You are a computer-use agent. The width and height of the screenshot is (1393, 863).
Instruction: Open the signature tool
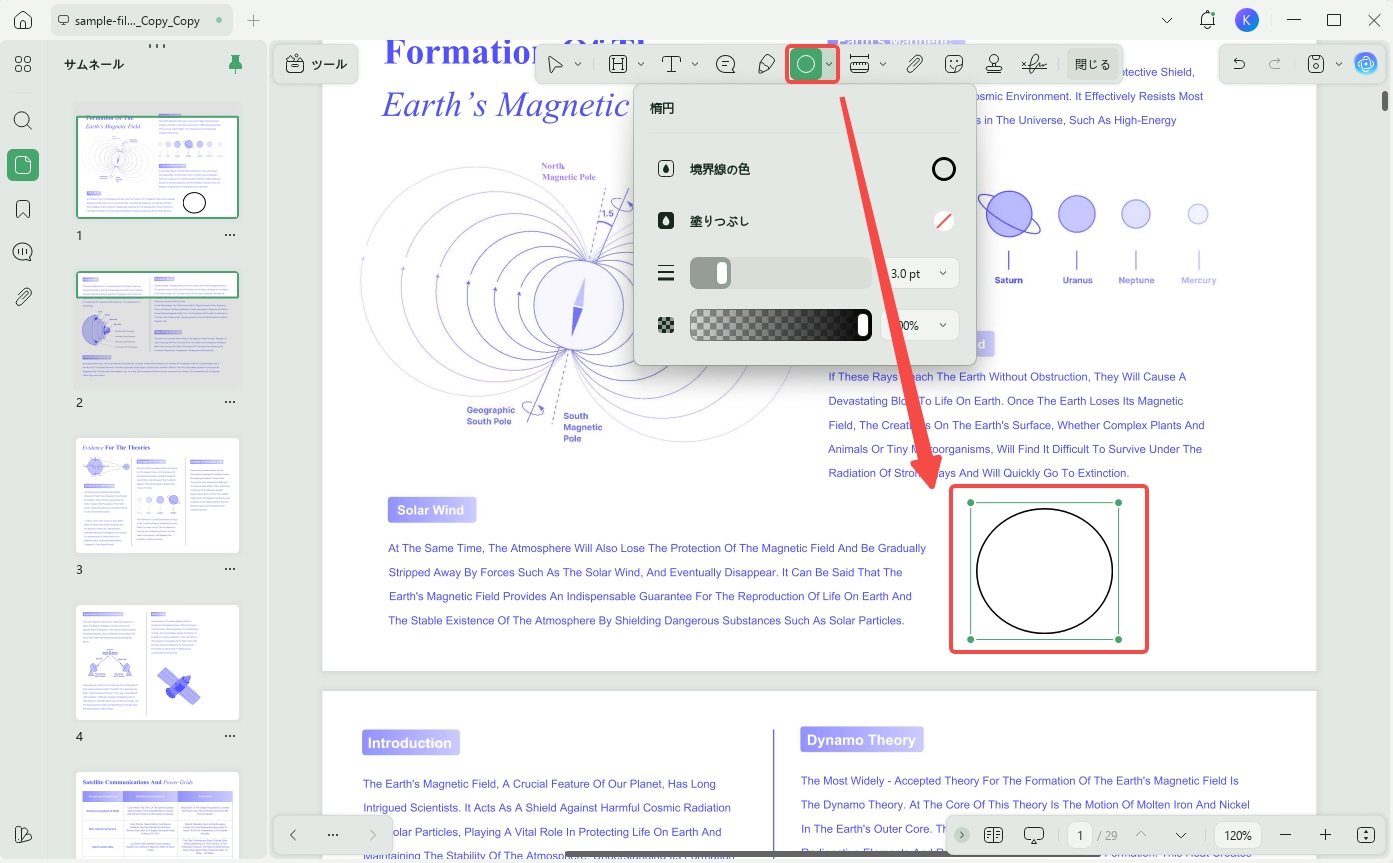pyautogui.click(x=1034, y=64)
